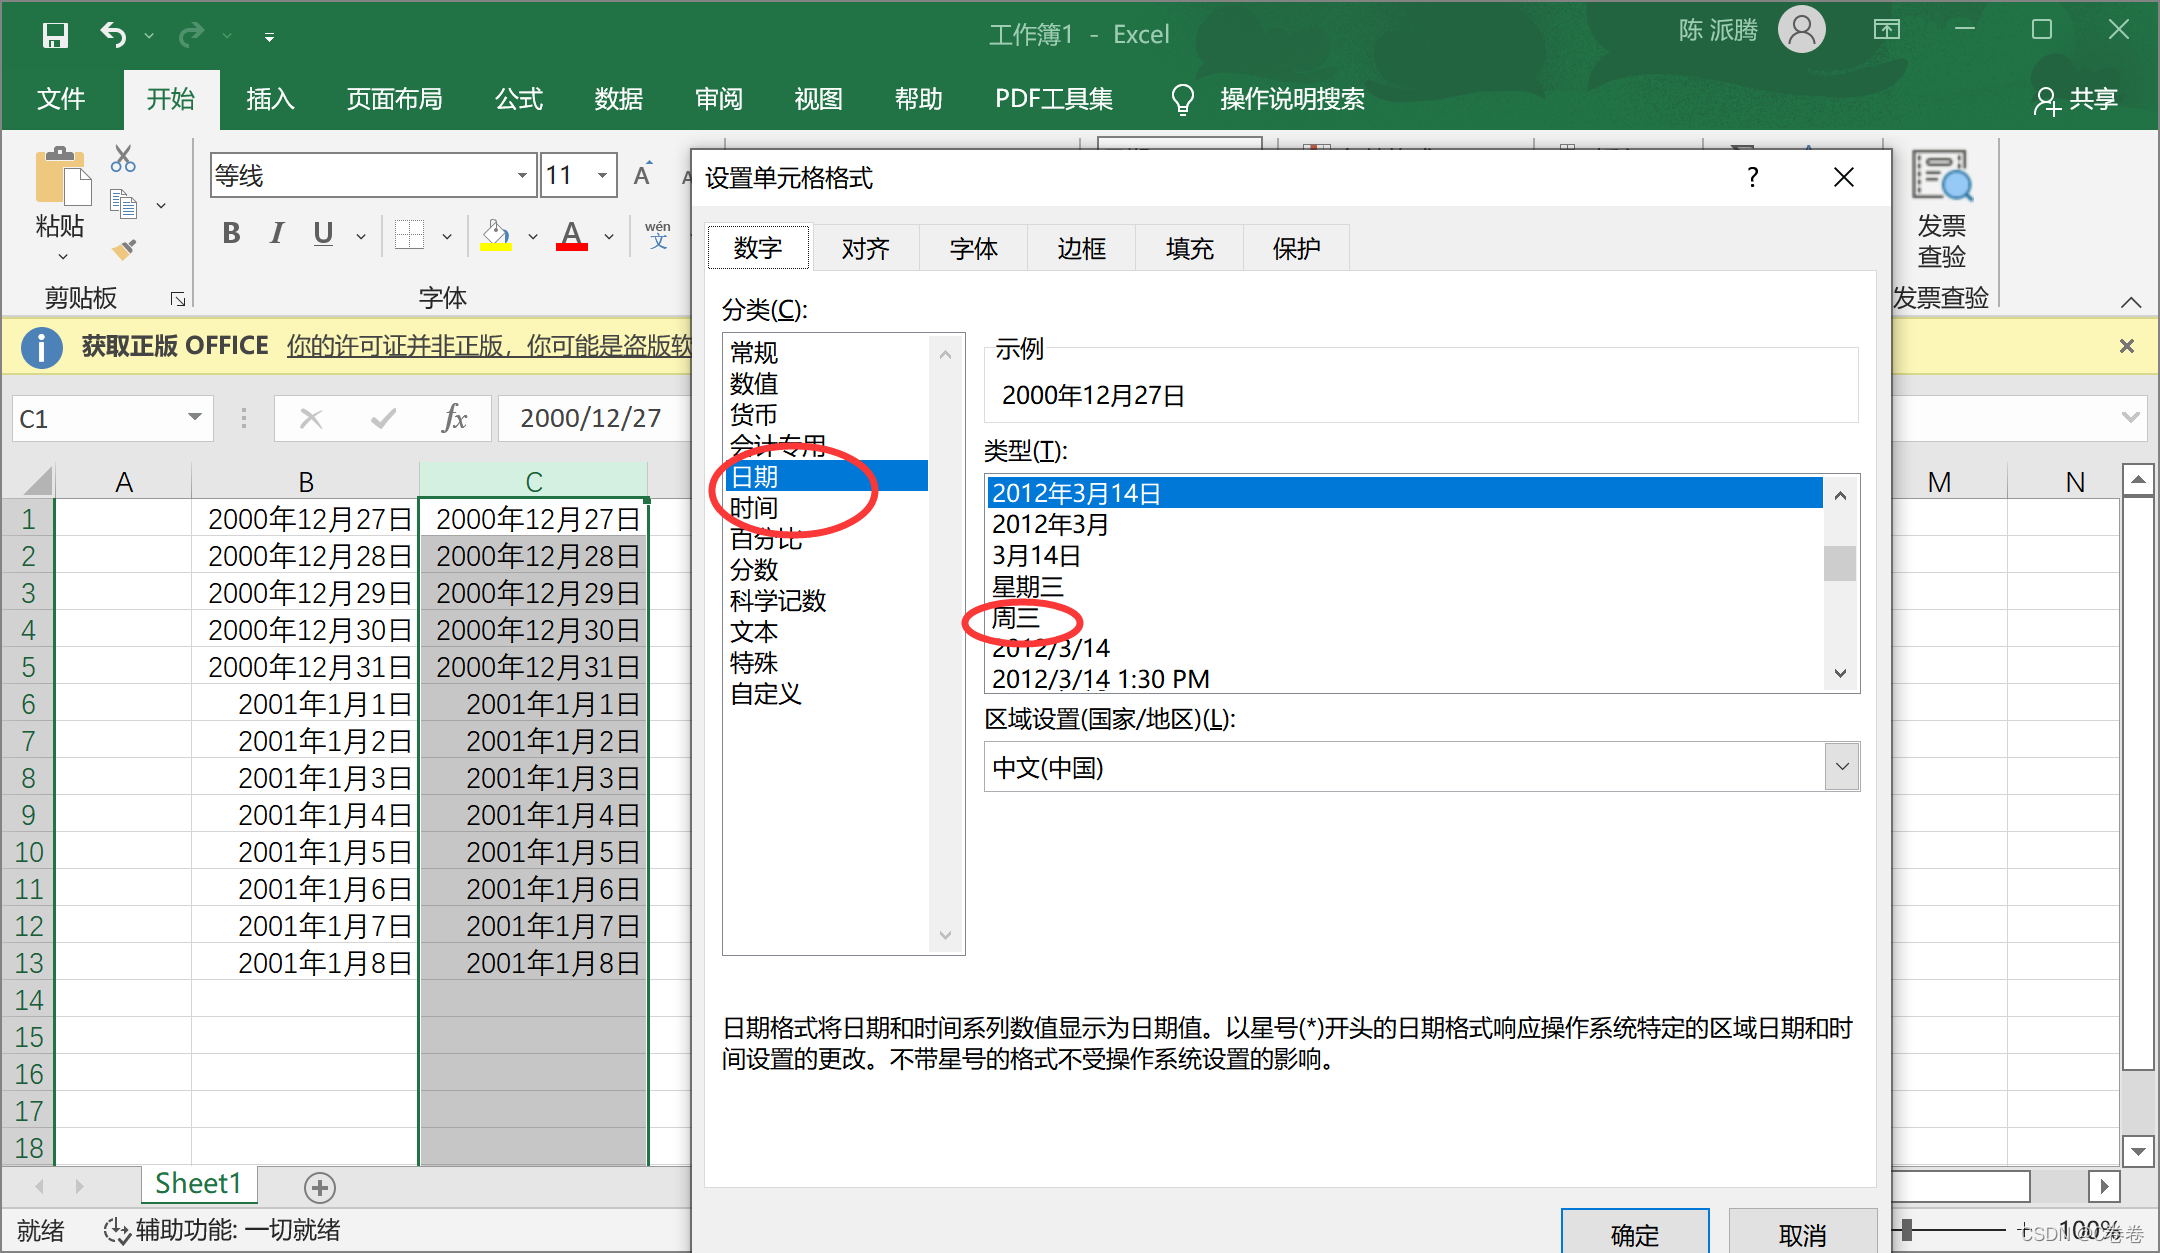This screenshot has height=1253, width=2160.
Task: Click the 确定 button
Action: coord(1635,1232)
